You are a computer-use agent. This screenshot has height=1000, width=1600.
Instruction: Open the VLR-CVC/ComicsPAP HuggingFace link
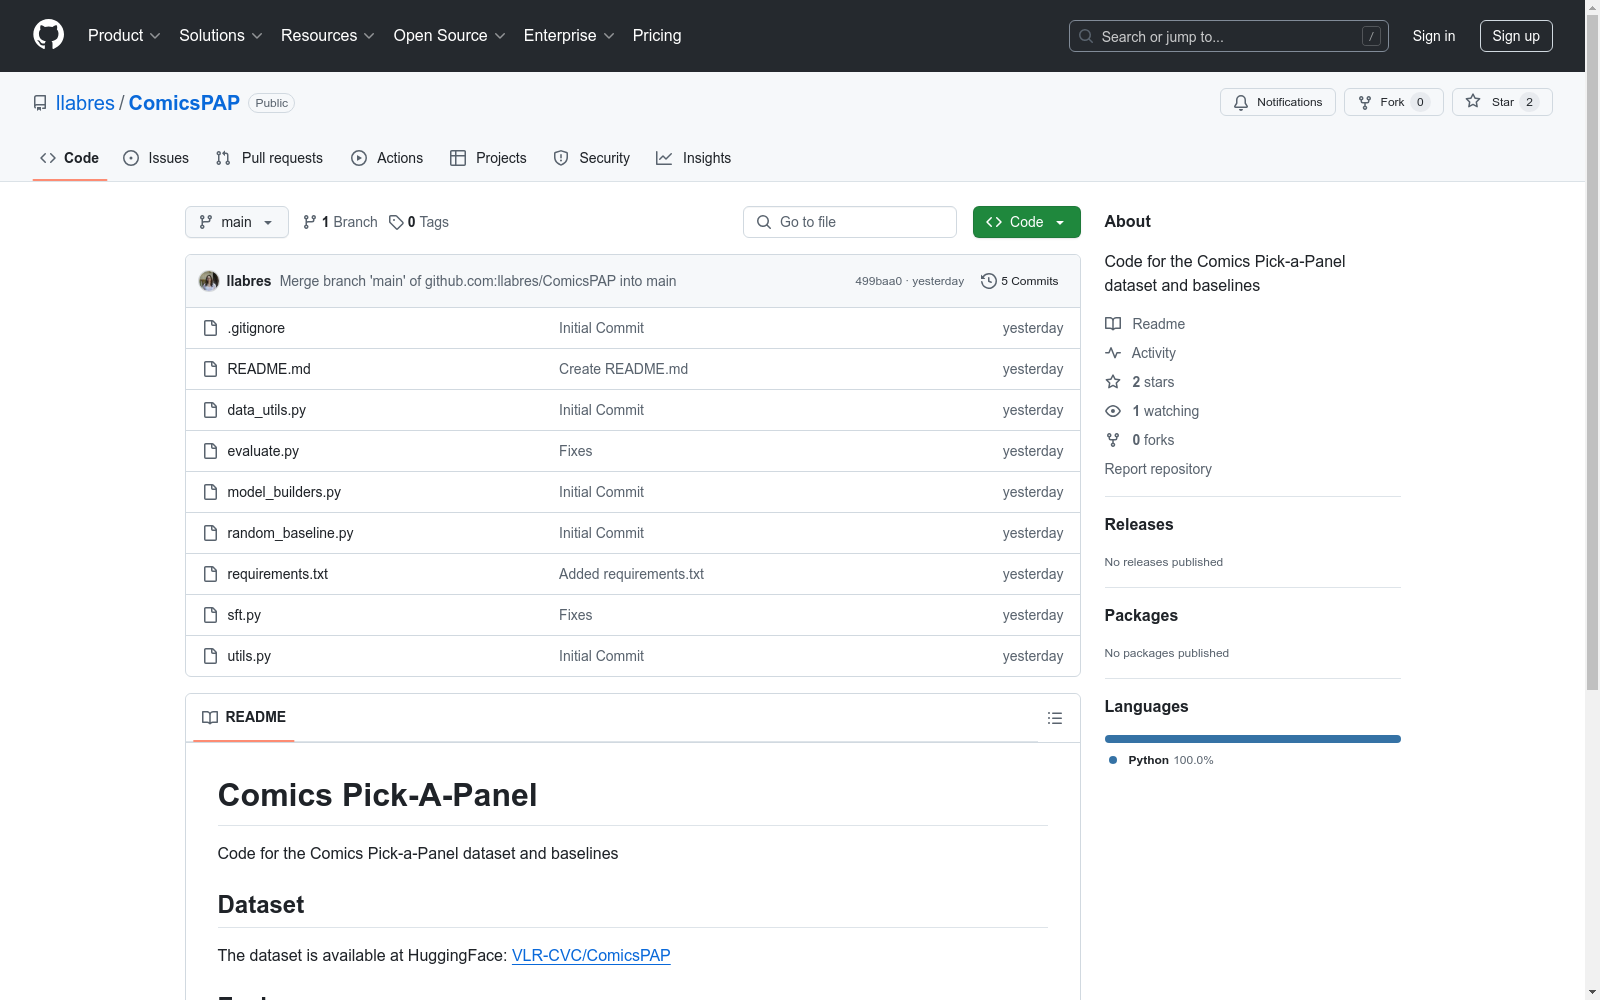tap(591, 955)
